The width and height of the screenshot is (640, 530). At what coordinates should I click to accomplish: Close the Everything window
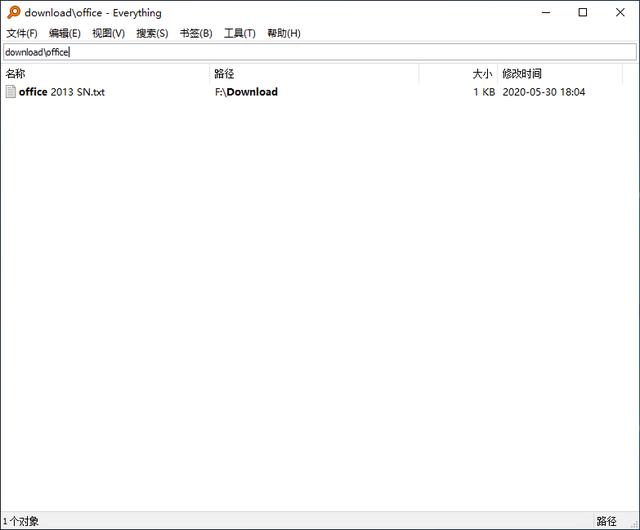click(620, 13)
